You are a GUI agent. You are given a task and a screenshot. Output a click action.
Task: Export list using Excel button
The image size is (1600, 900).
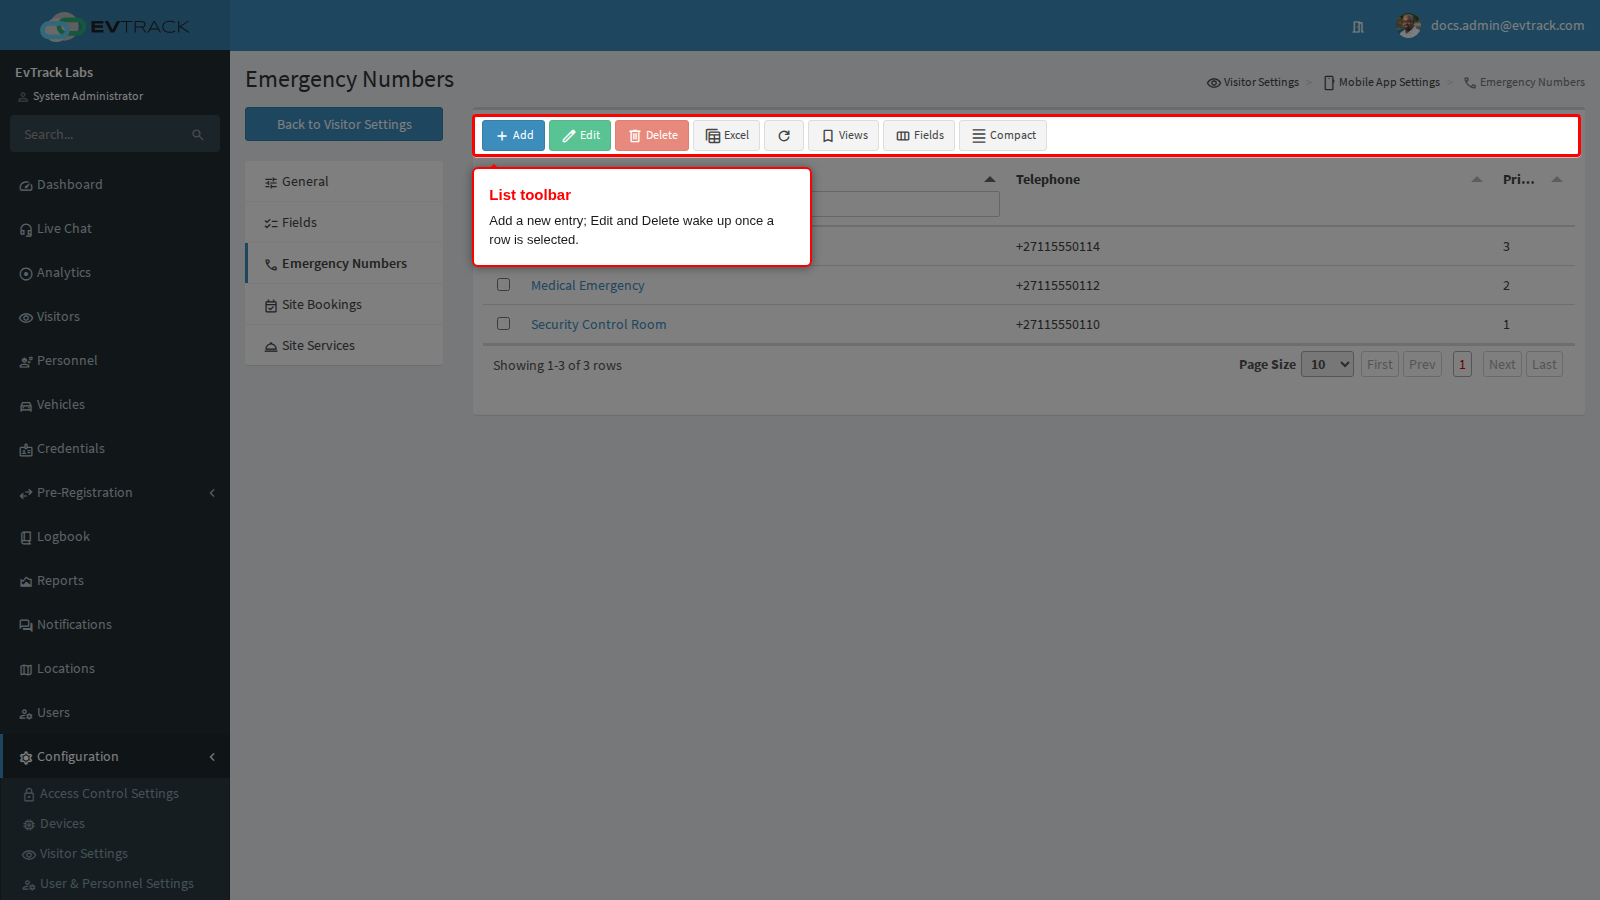(727, 136)
